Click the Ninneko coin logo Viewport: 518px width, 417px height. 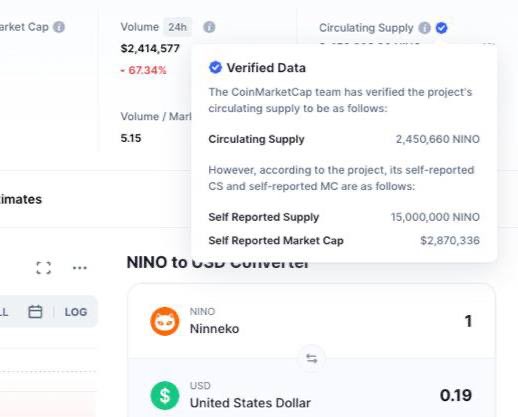(x=164, y=321)
